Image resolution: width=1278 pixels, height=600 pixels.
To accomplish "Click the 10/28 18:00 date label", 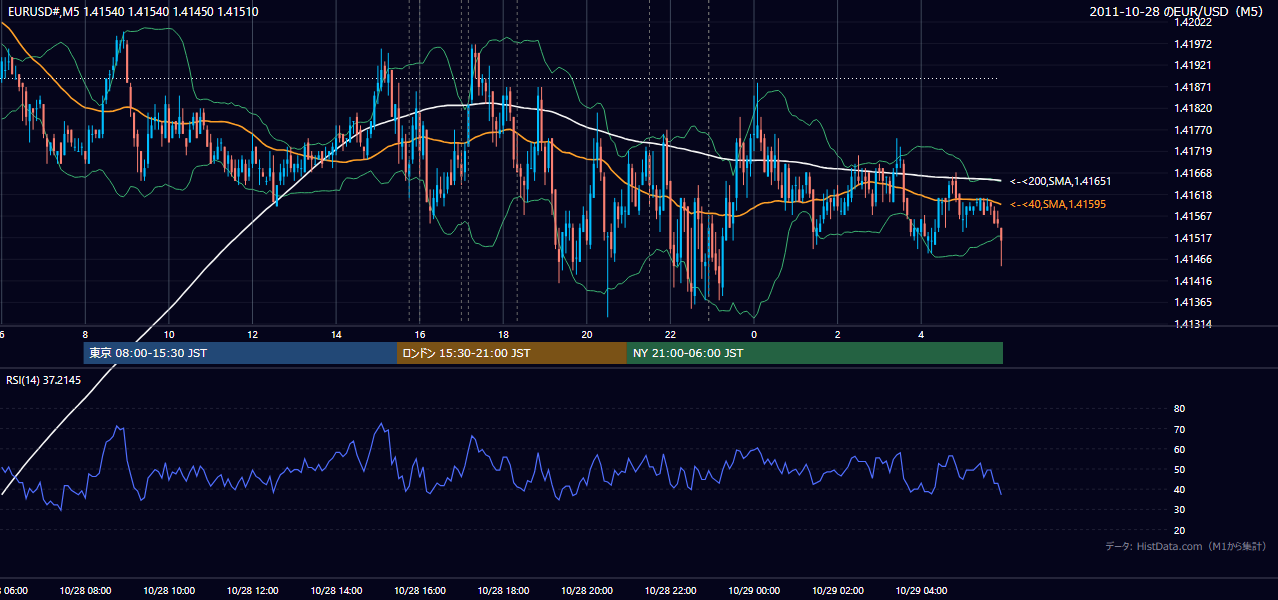I will coord(503,590).
